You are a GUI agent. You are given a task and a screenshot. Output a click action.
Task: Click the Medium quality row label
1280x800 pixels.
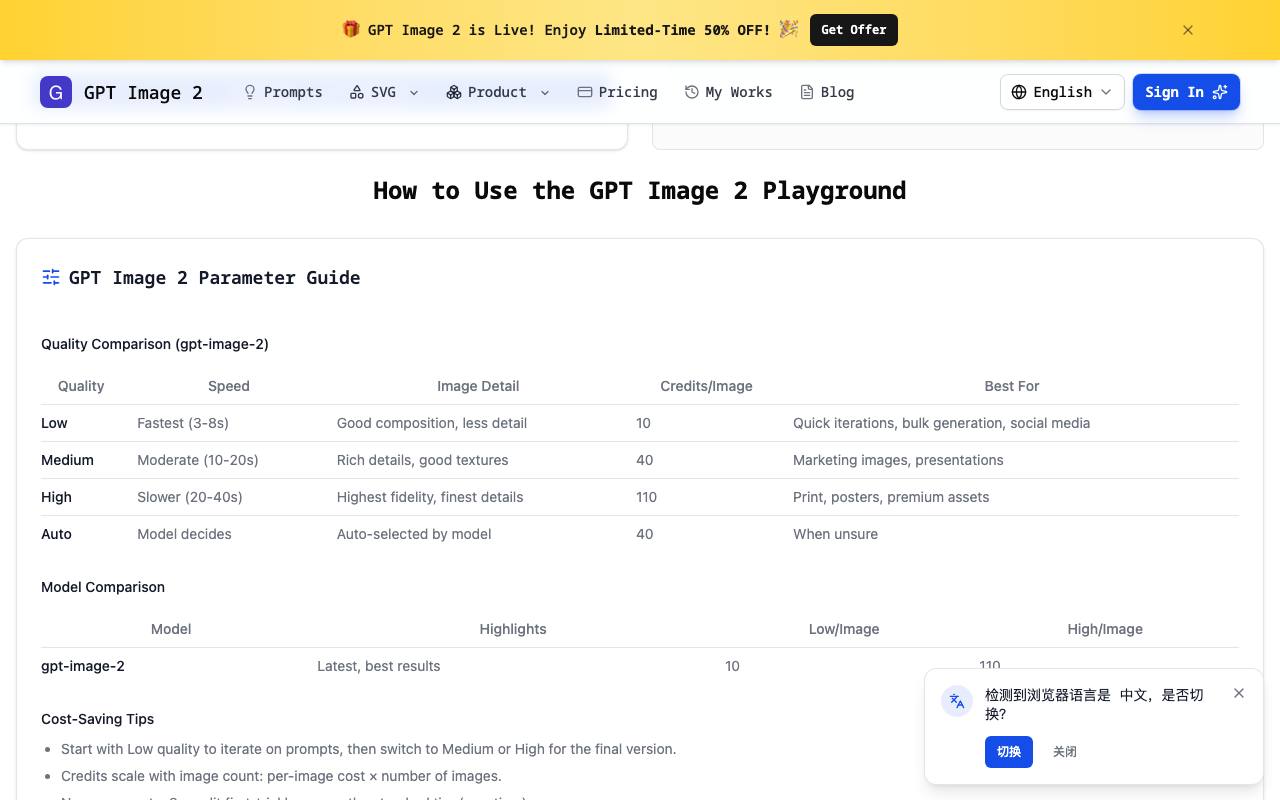click(x=67, y=460)
